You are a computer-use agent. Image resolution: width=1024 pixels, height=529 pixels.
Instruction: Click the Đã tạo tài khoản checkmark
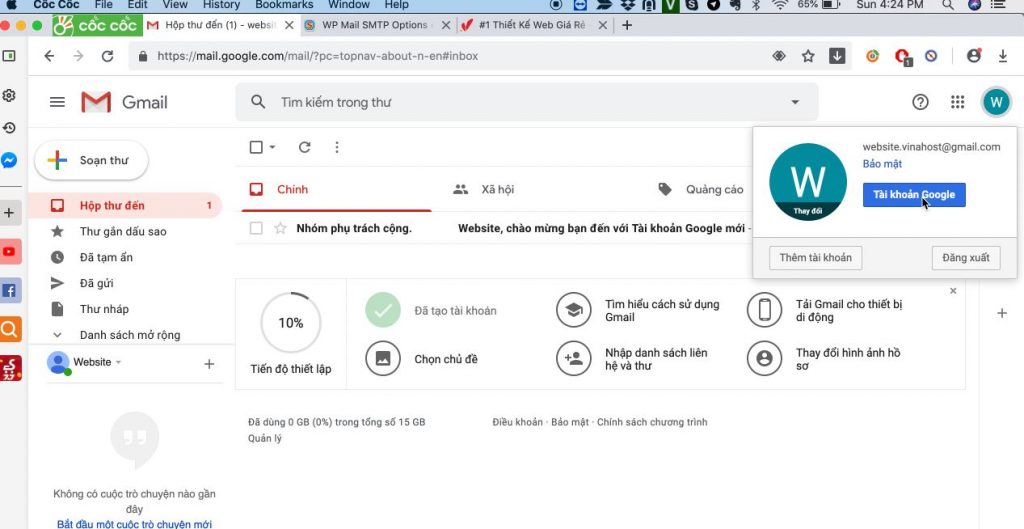[x=382, y=311]
